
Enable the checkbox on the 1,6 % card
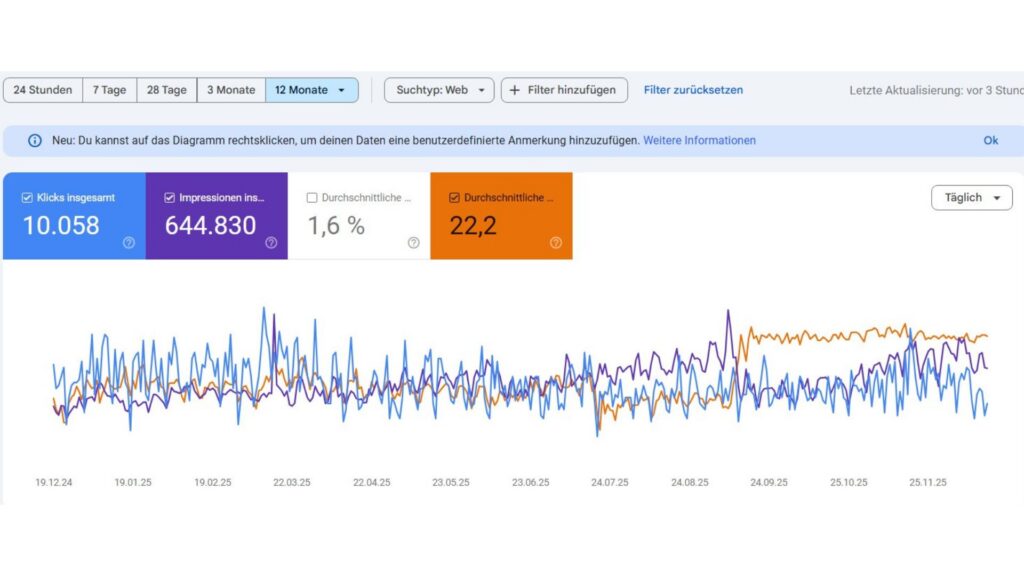coord(312,198)
